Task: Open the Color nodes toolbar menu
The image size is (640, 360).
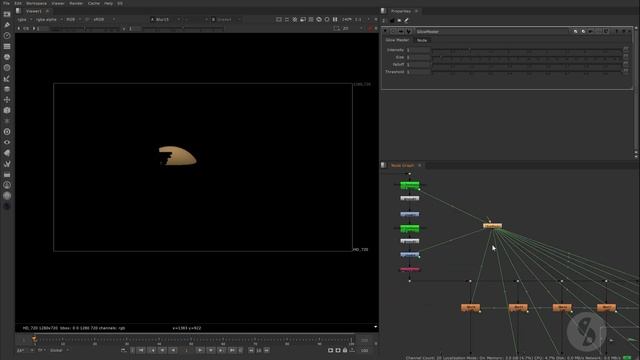Action: tap(7, 57)
